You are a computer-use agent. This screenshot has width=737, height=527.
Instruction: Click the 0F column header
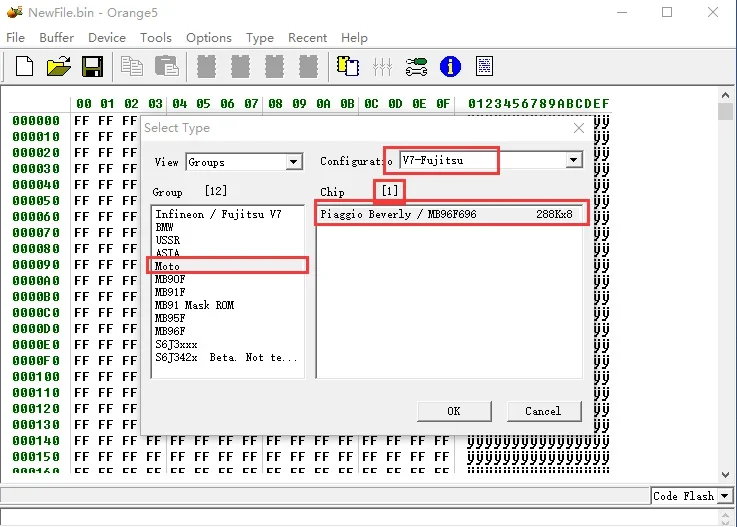pos(443,103)
